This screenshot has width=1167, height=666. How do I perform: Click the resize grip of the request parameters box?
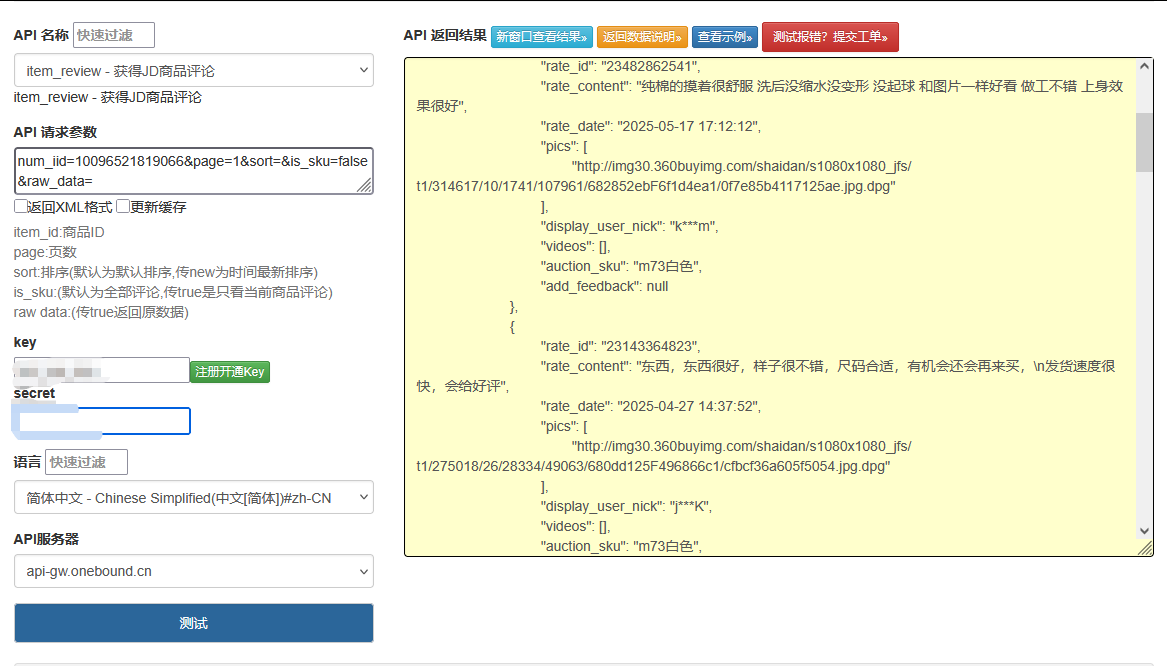tap(366, 186)
